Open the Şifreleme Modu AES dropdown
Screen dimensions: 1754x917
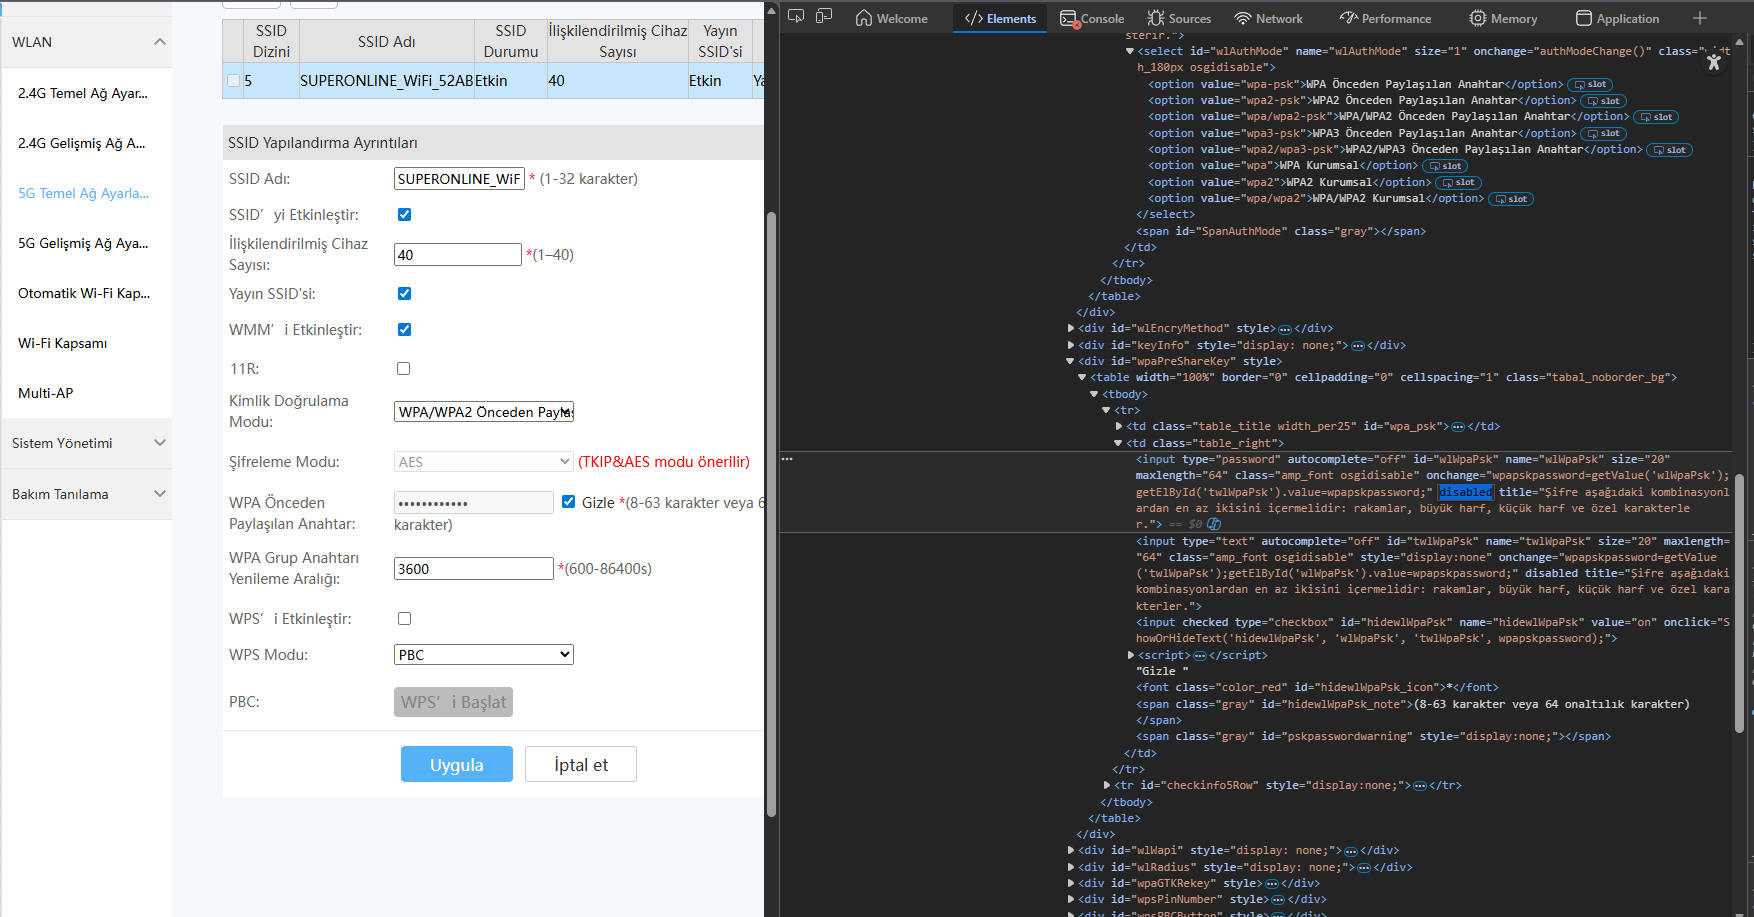pos(484,462)
